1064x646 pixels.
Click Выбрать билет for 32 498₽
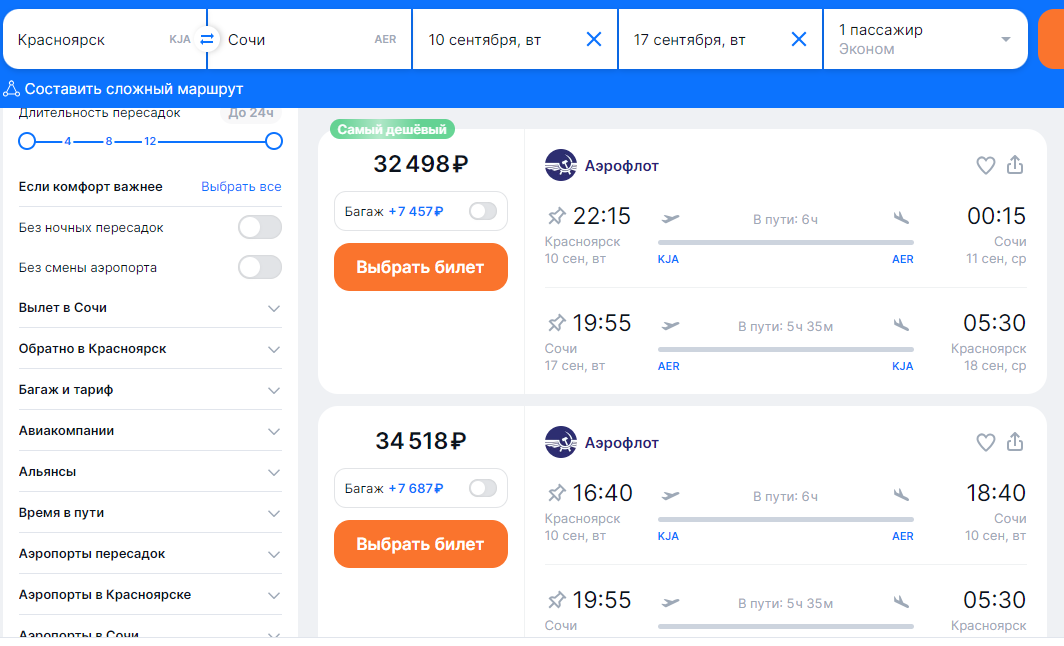420,267
